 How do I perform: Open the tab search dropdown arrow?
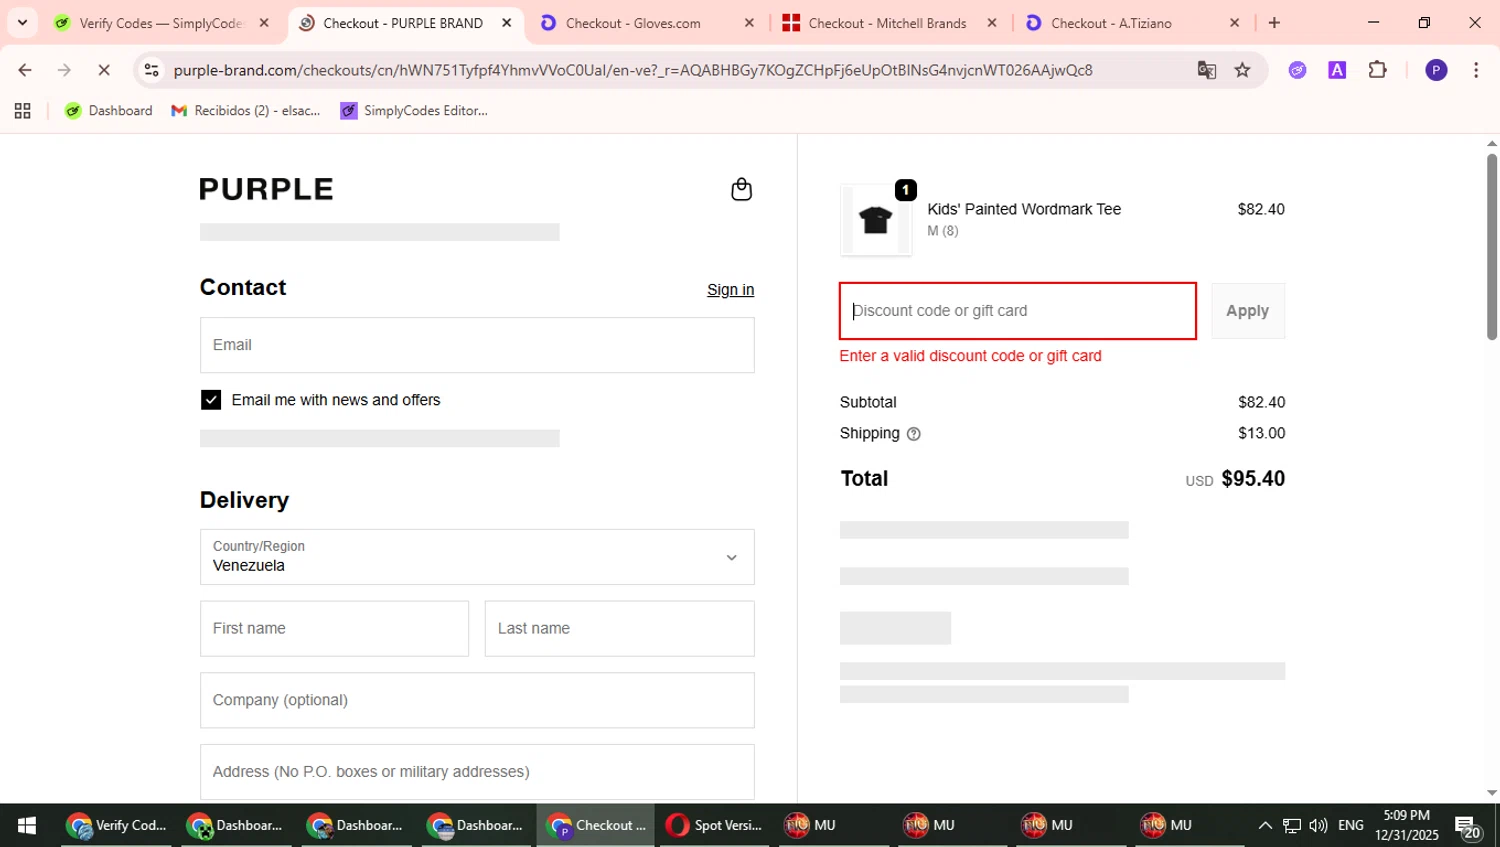(22, 23)
